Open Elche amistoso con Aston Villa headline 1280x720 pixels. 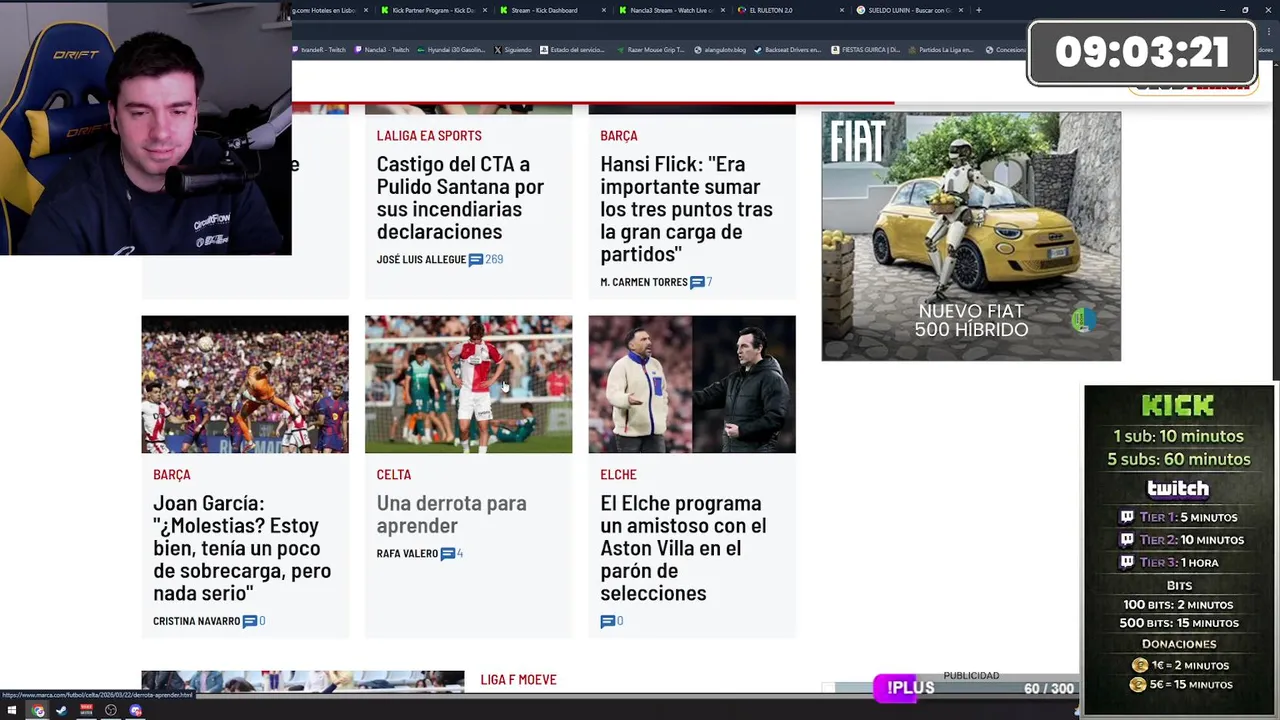(x=683, y=548)
